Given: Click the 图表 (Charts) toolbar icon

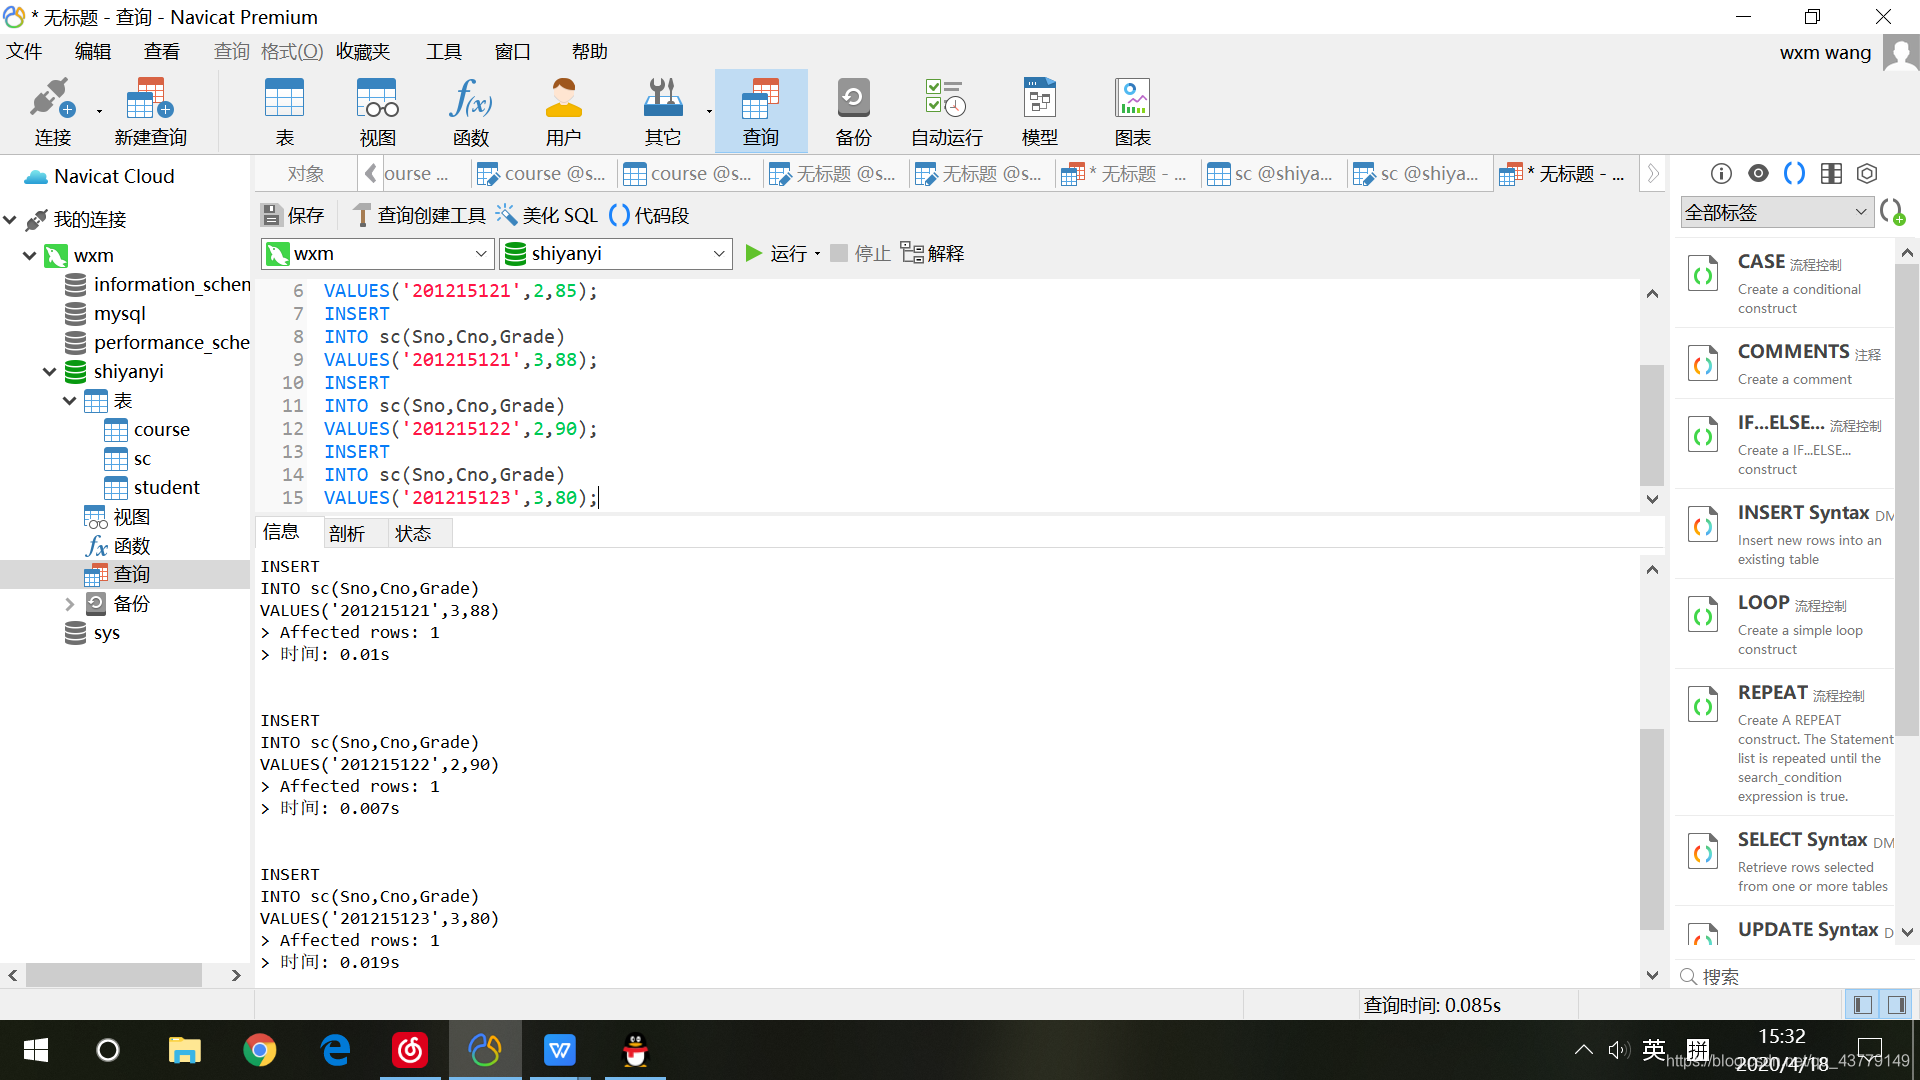Looking at the screenshot, I should click(x=1131, y=110).
